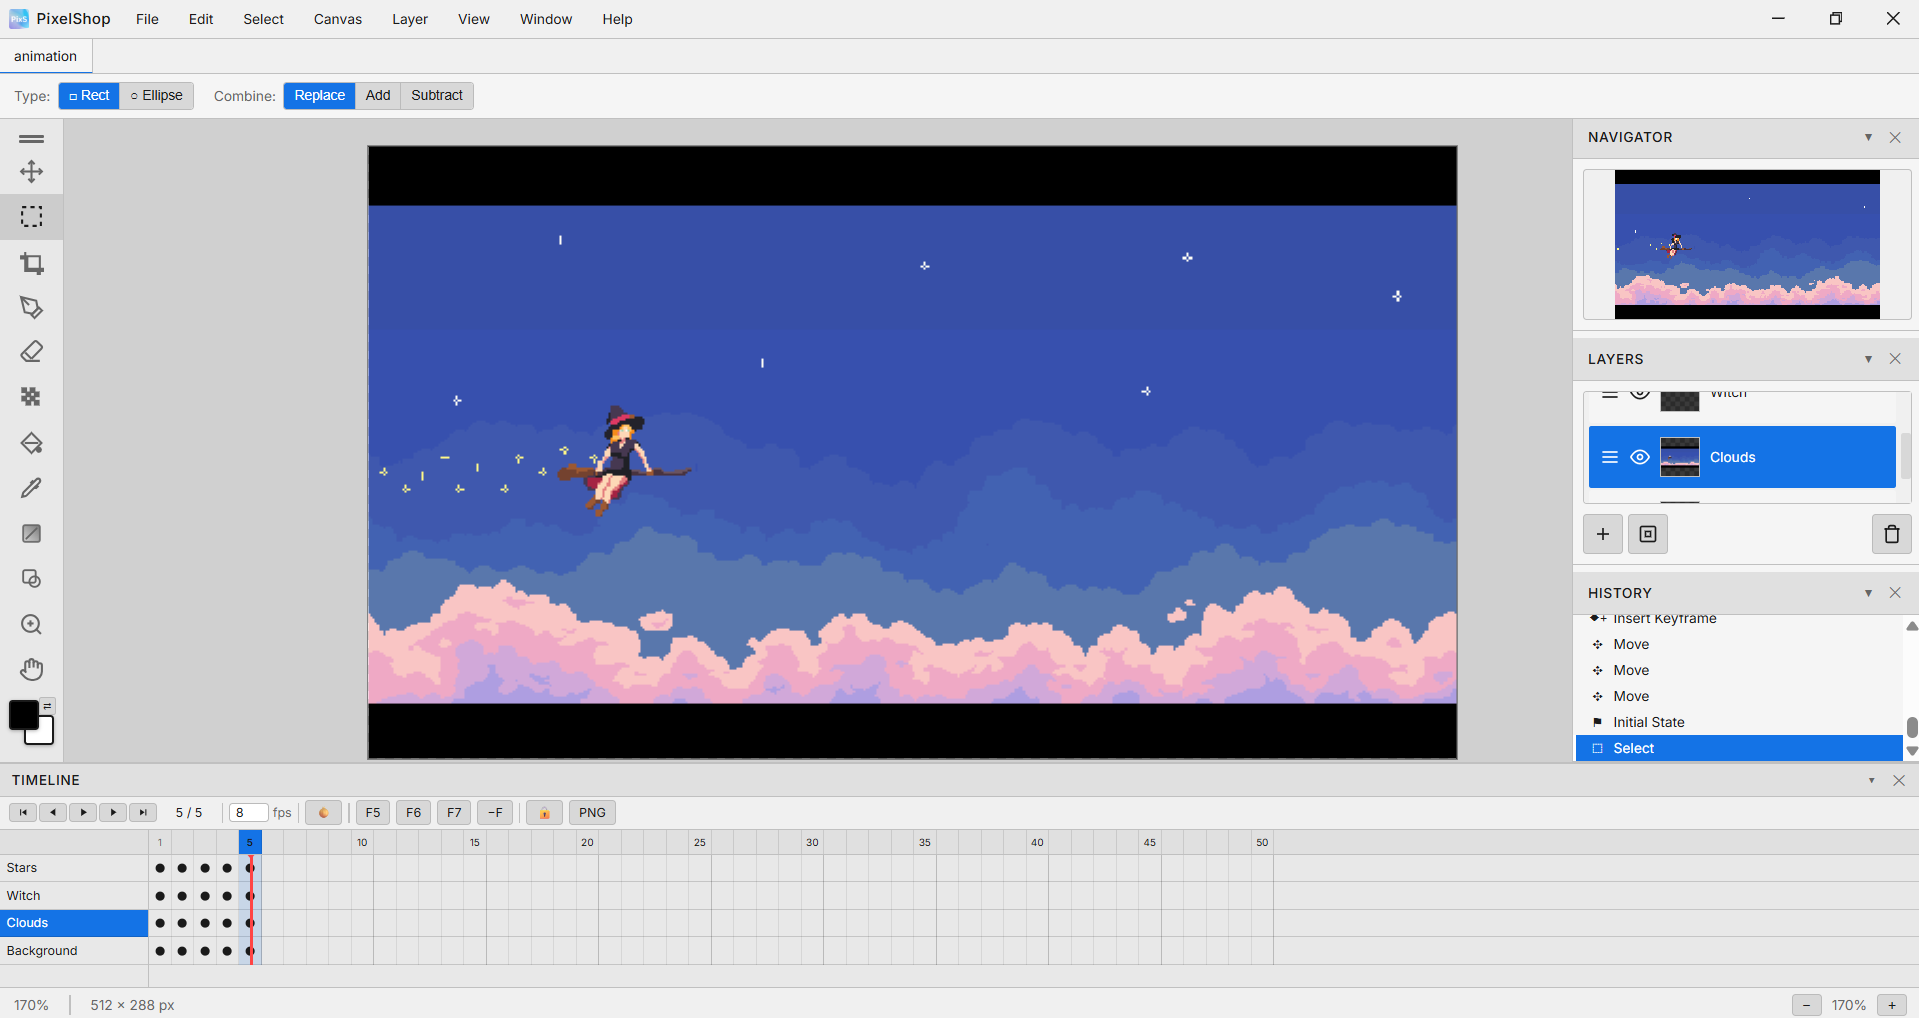
Task: Jump to the first frame
Action: click(x=23, y=812)
